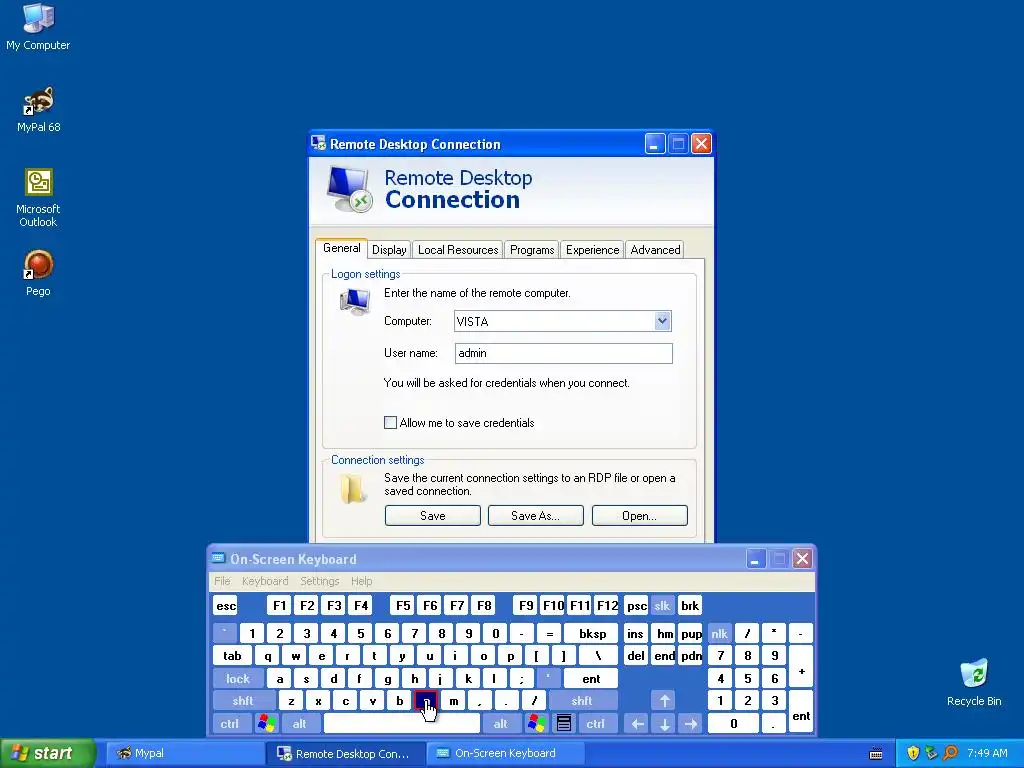
Task: Click the brk key
Action: point(690,605)
